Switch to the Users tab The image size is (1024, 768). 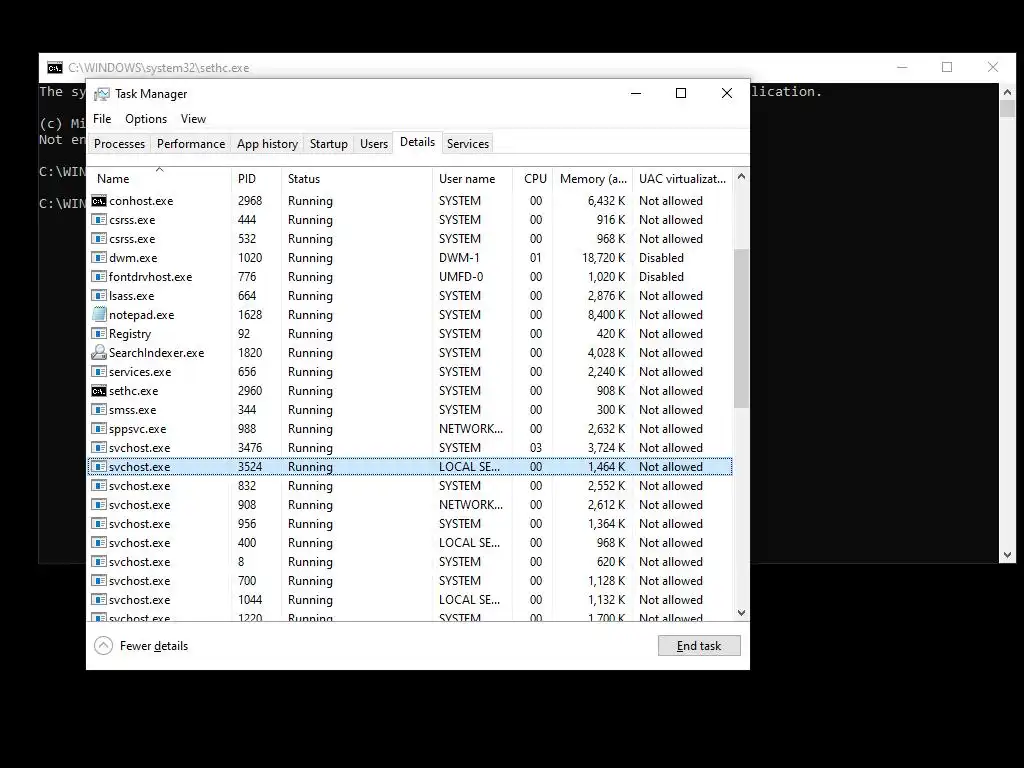[x=374, y=144]
